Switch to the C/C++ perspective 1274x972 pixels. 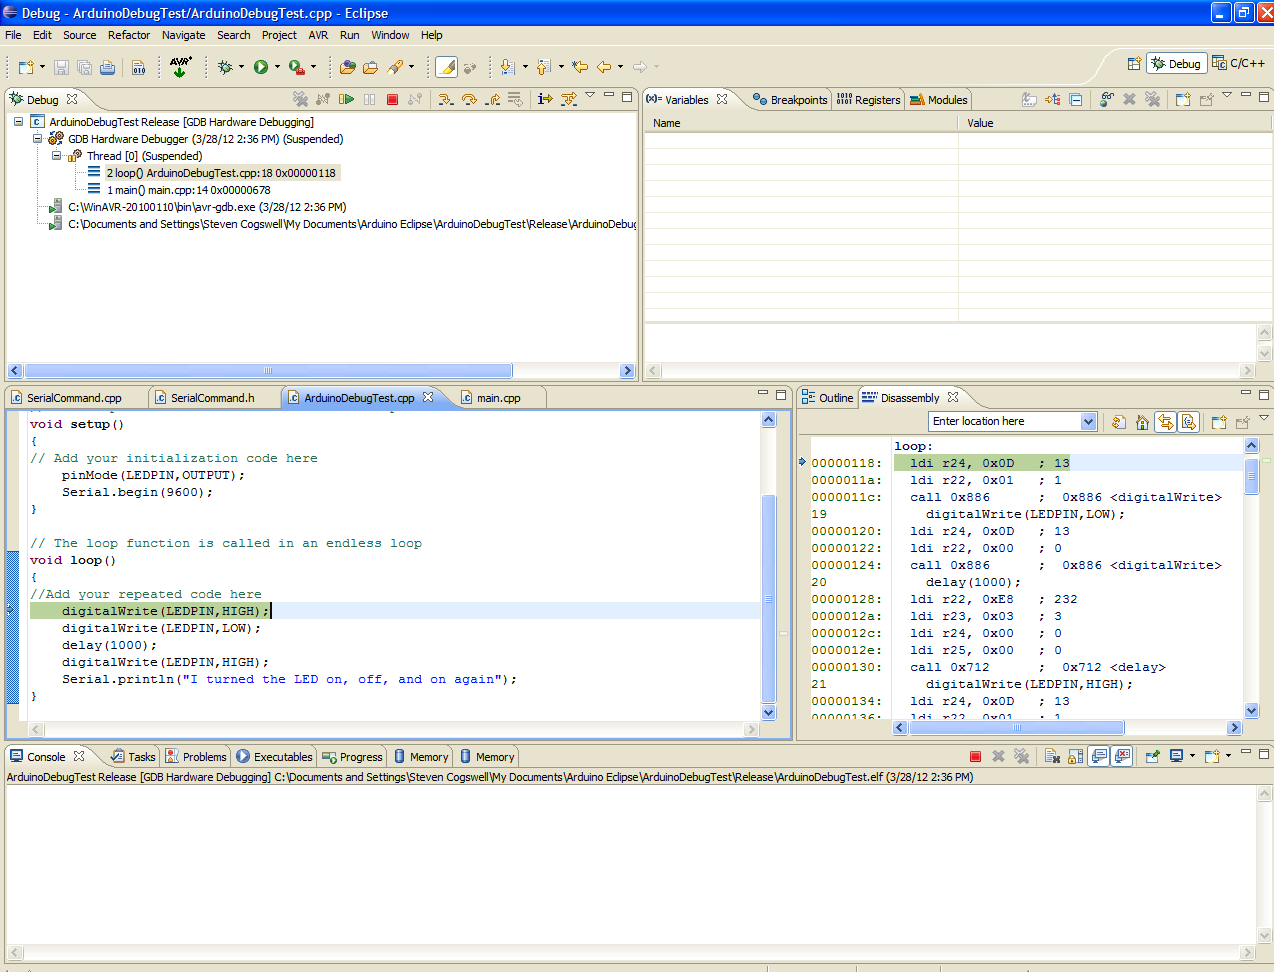point(1238,63)
